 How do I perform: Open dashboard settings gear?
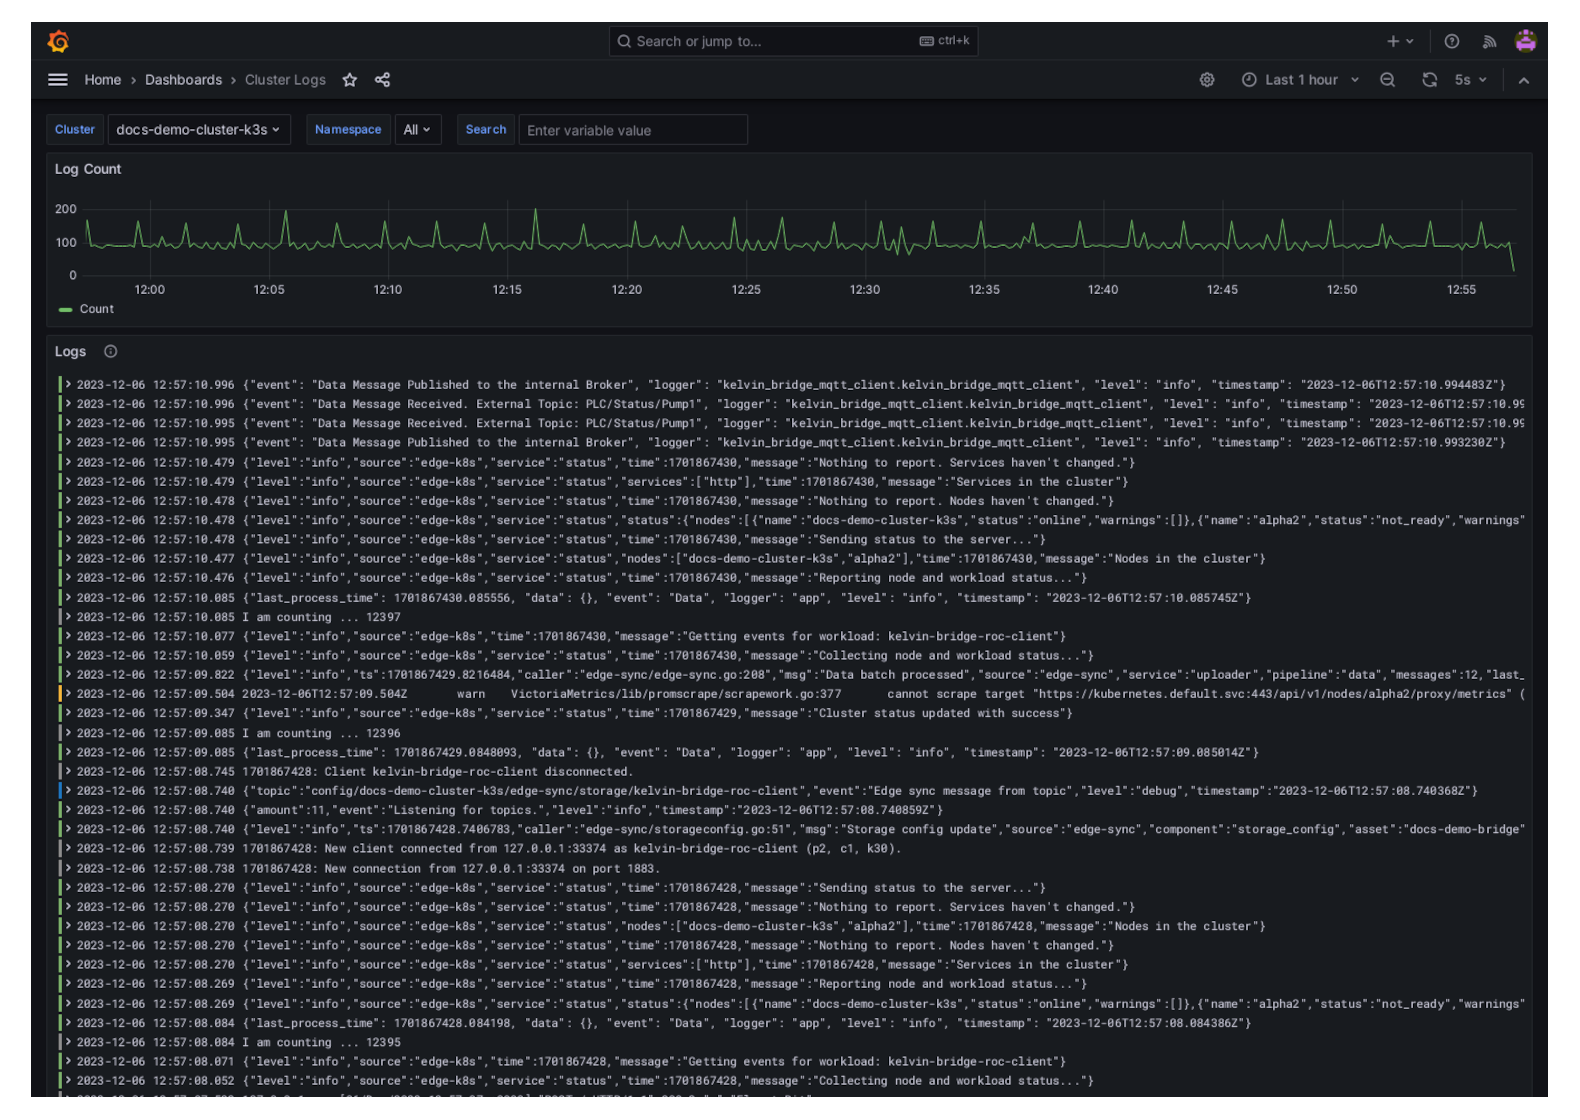coord(1207,80)
